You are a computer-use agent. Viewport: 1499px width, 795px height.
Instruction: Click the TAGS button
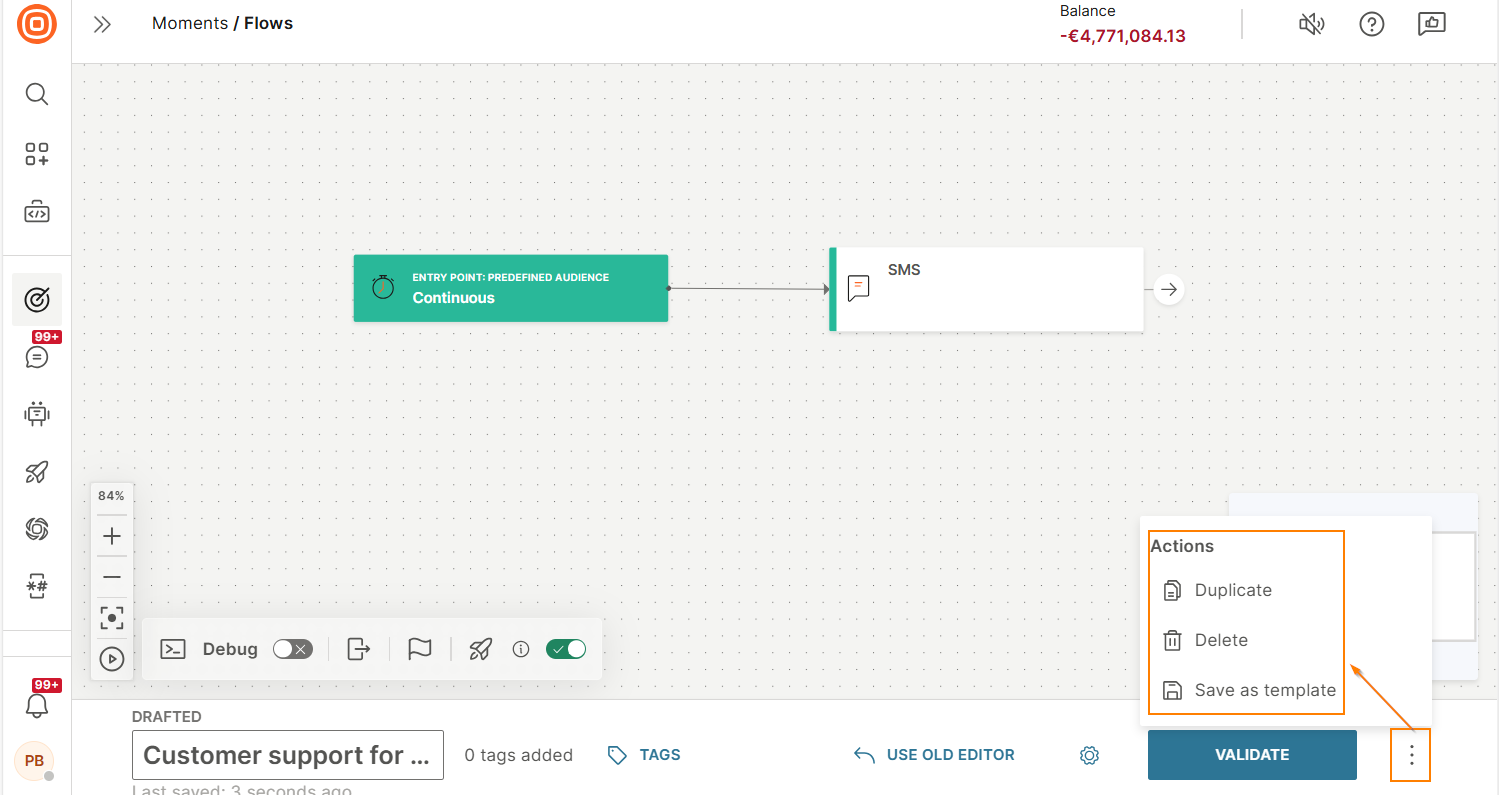pos(644,755)
